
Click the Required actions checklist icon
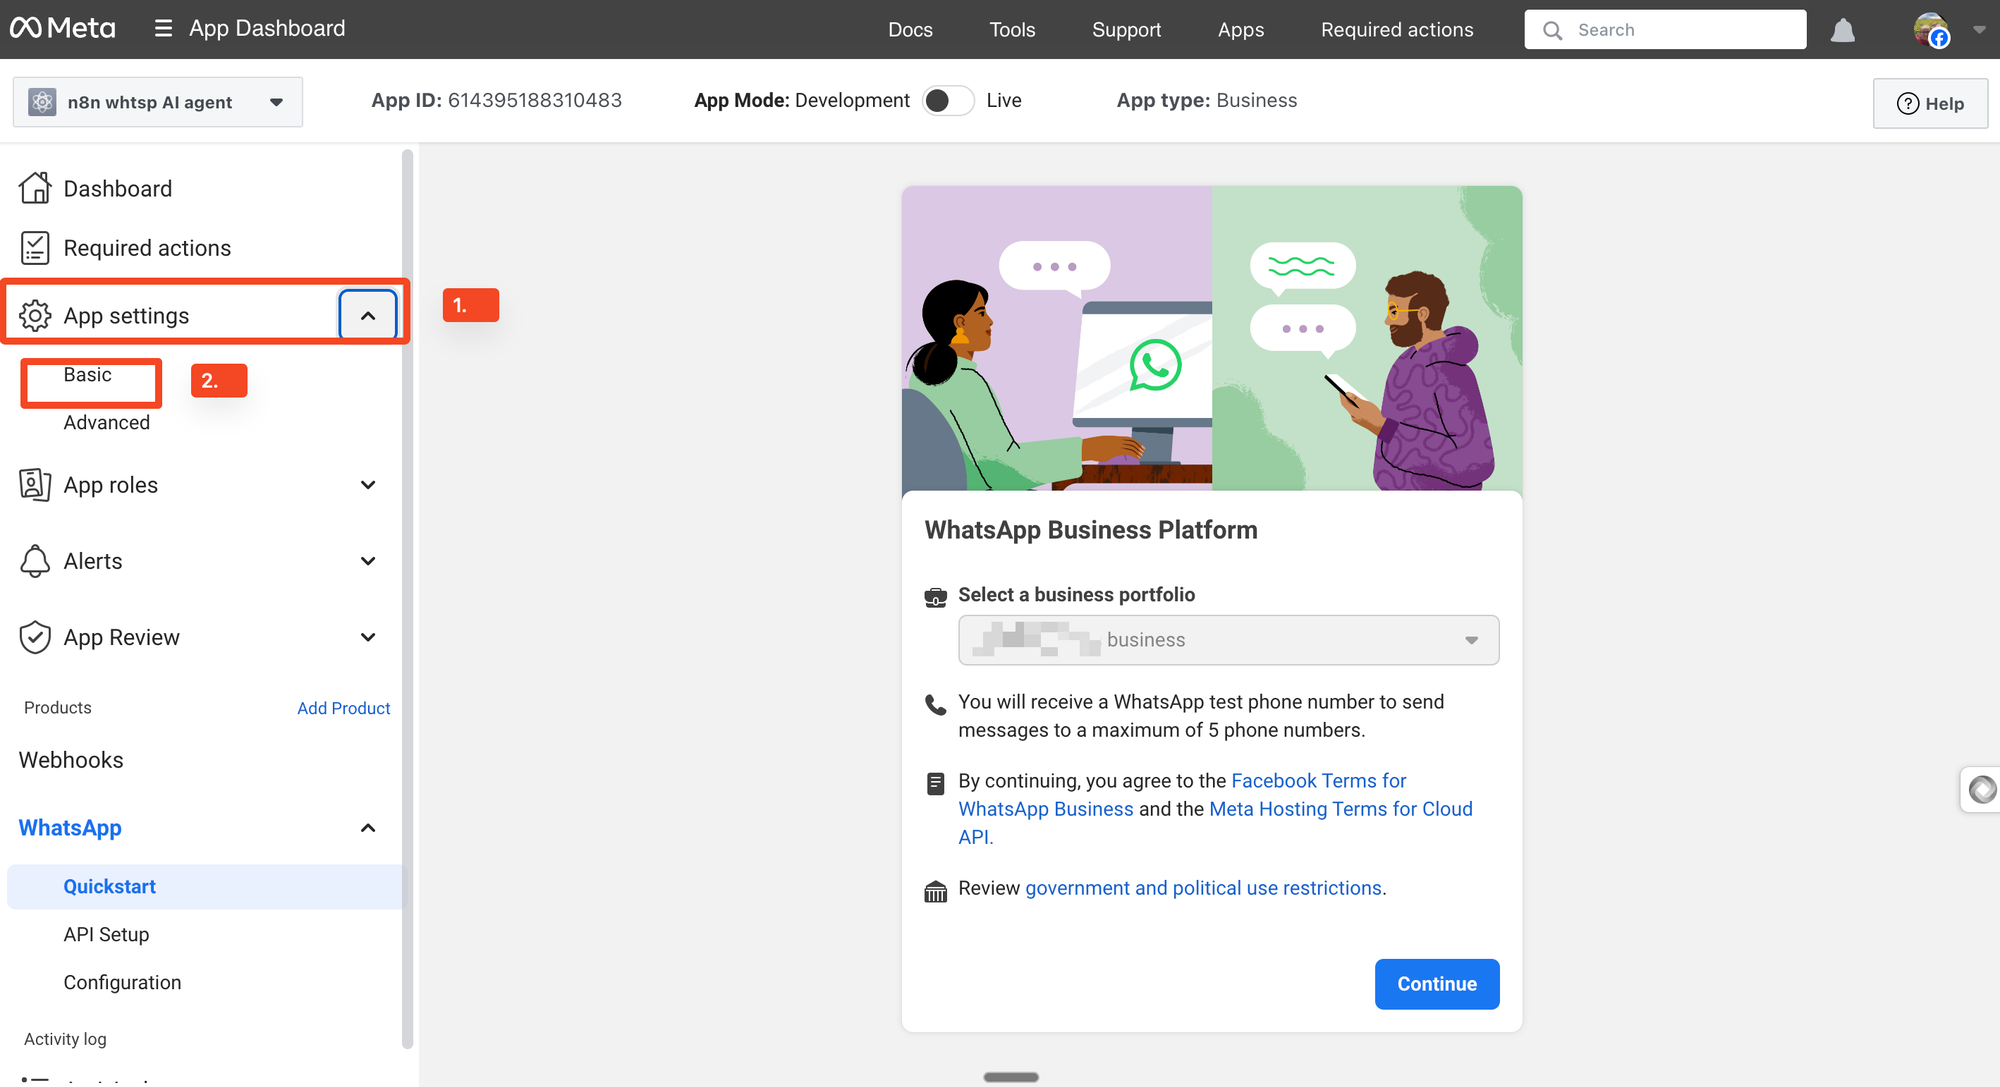point(35,247)
